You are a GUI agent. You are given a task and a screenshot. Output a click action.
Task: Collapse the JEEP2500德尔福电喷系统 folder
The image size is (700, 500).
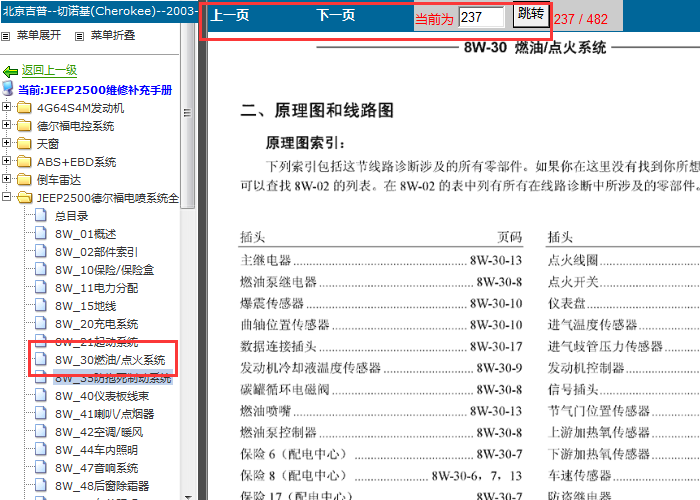6,196
